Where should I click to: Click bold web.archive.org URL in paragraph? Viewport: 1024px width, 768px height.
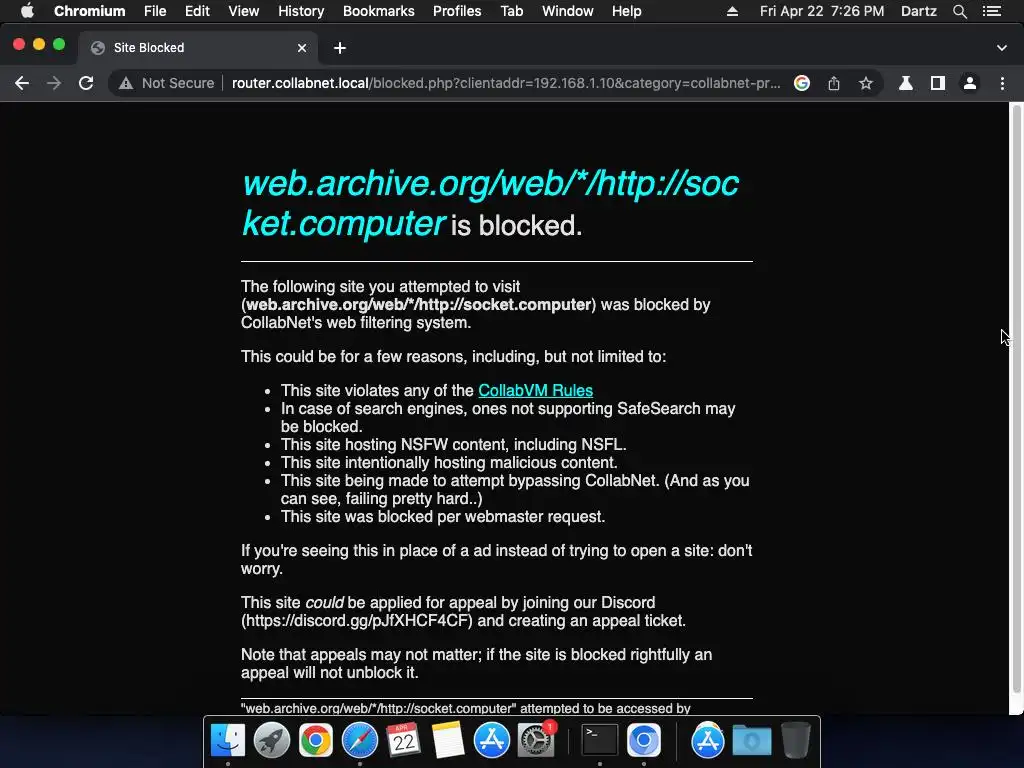(419, 305)
